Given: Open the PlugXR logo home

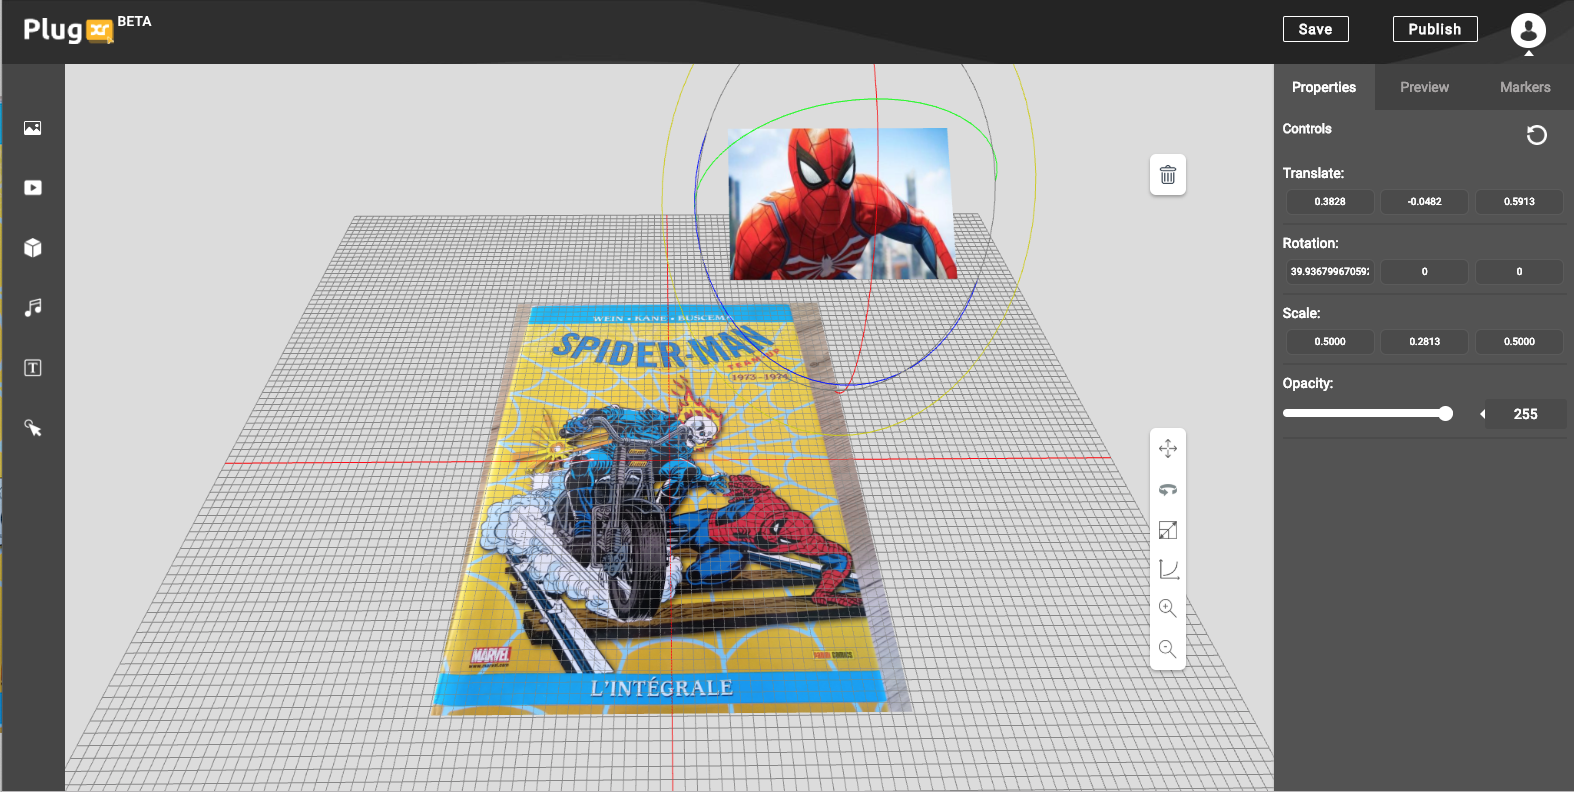Looking at the screenshot, I should point(69,30).
